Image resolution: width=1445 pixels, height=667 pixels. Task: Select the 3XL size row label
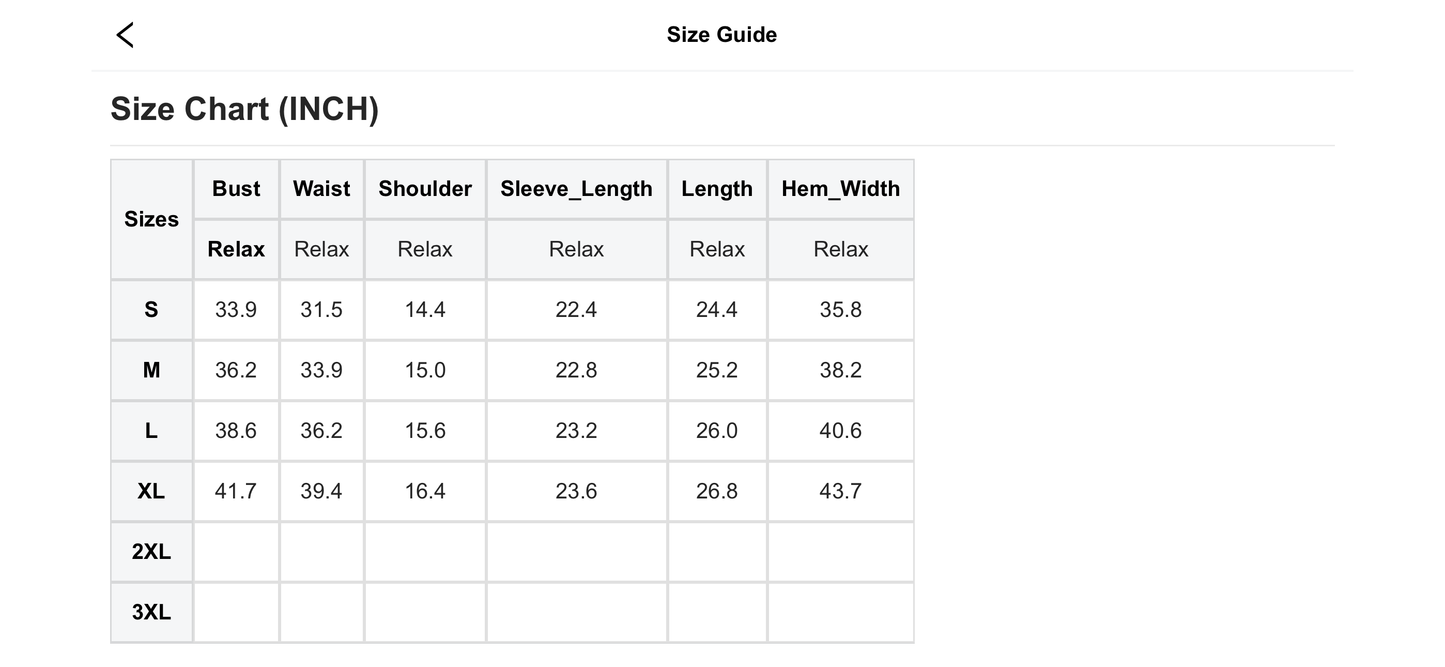point(151,612)
